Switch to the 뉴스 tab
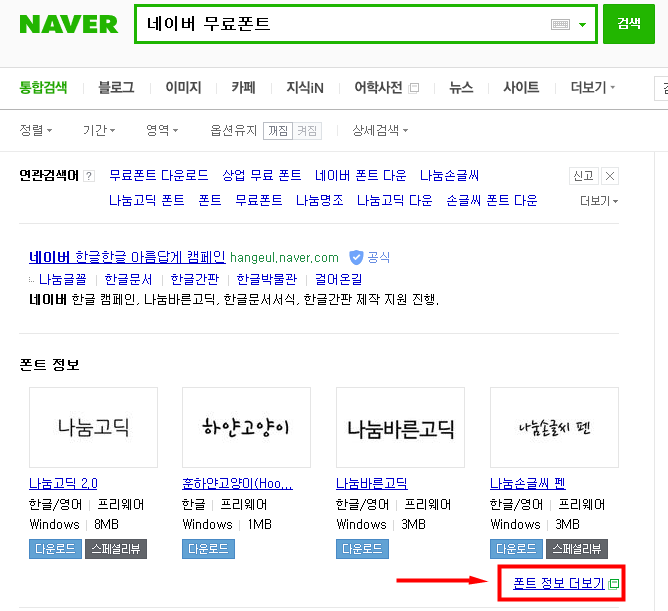Viewport: 668px width, 611px height. pos(461,87)
